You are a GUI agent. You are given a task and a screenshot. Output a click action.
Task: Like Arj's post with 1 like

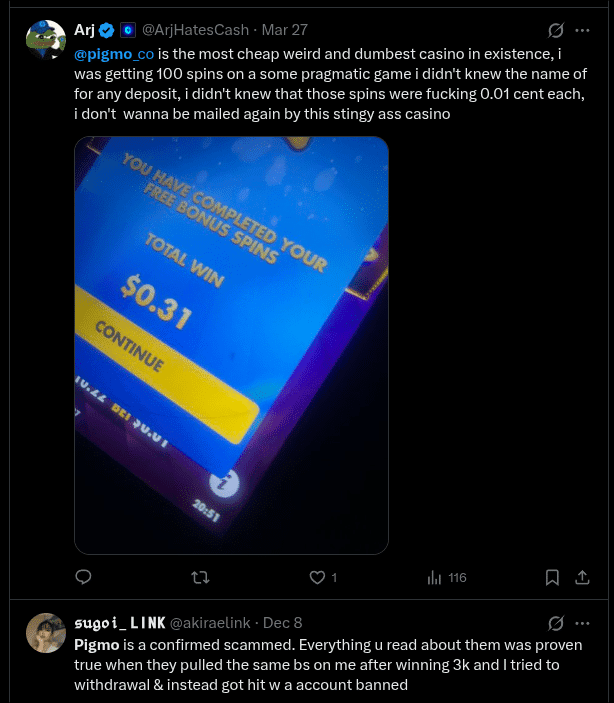(x=323, y=577)
